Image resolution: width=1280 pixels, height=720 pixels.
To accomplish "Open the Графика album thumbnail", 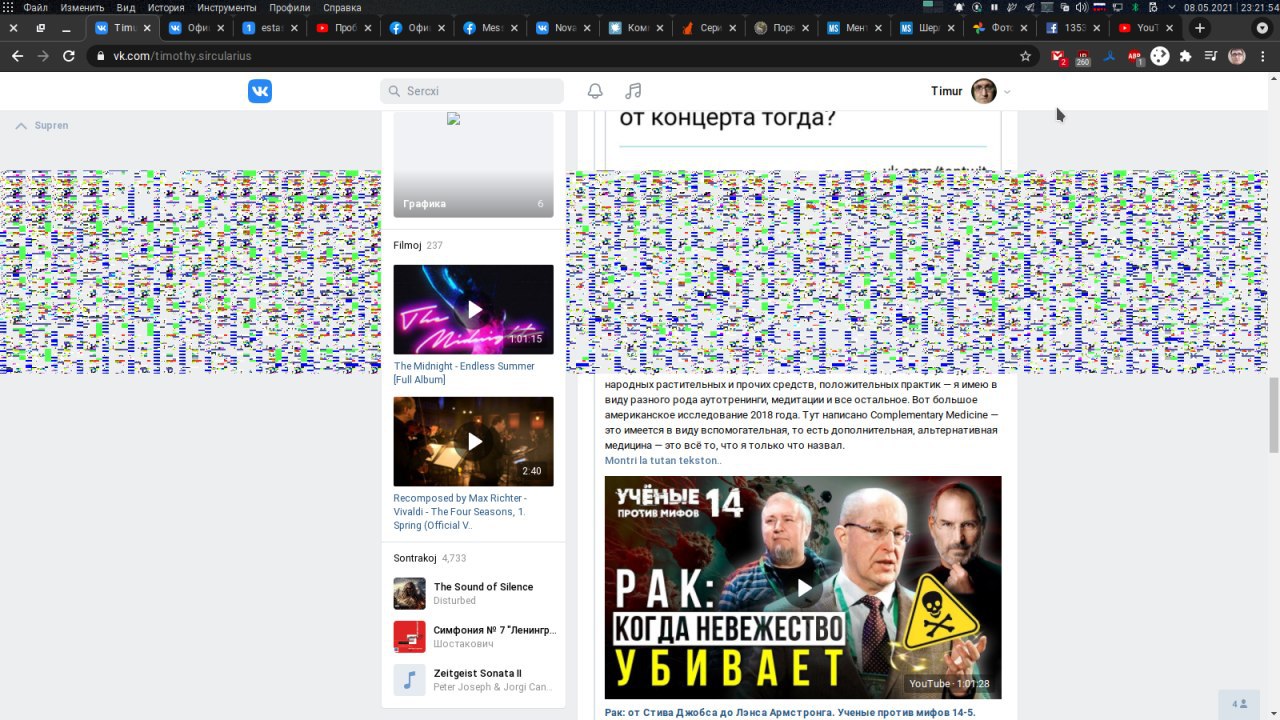I will coord(473,165).
